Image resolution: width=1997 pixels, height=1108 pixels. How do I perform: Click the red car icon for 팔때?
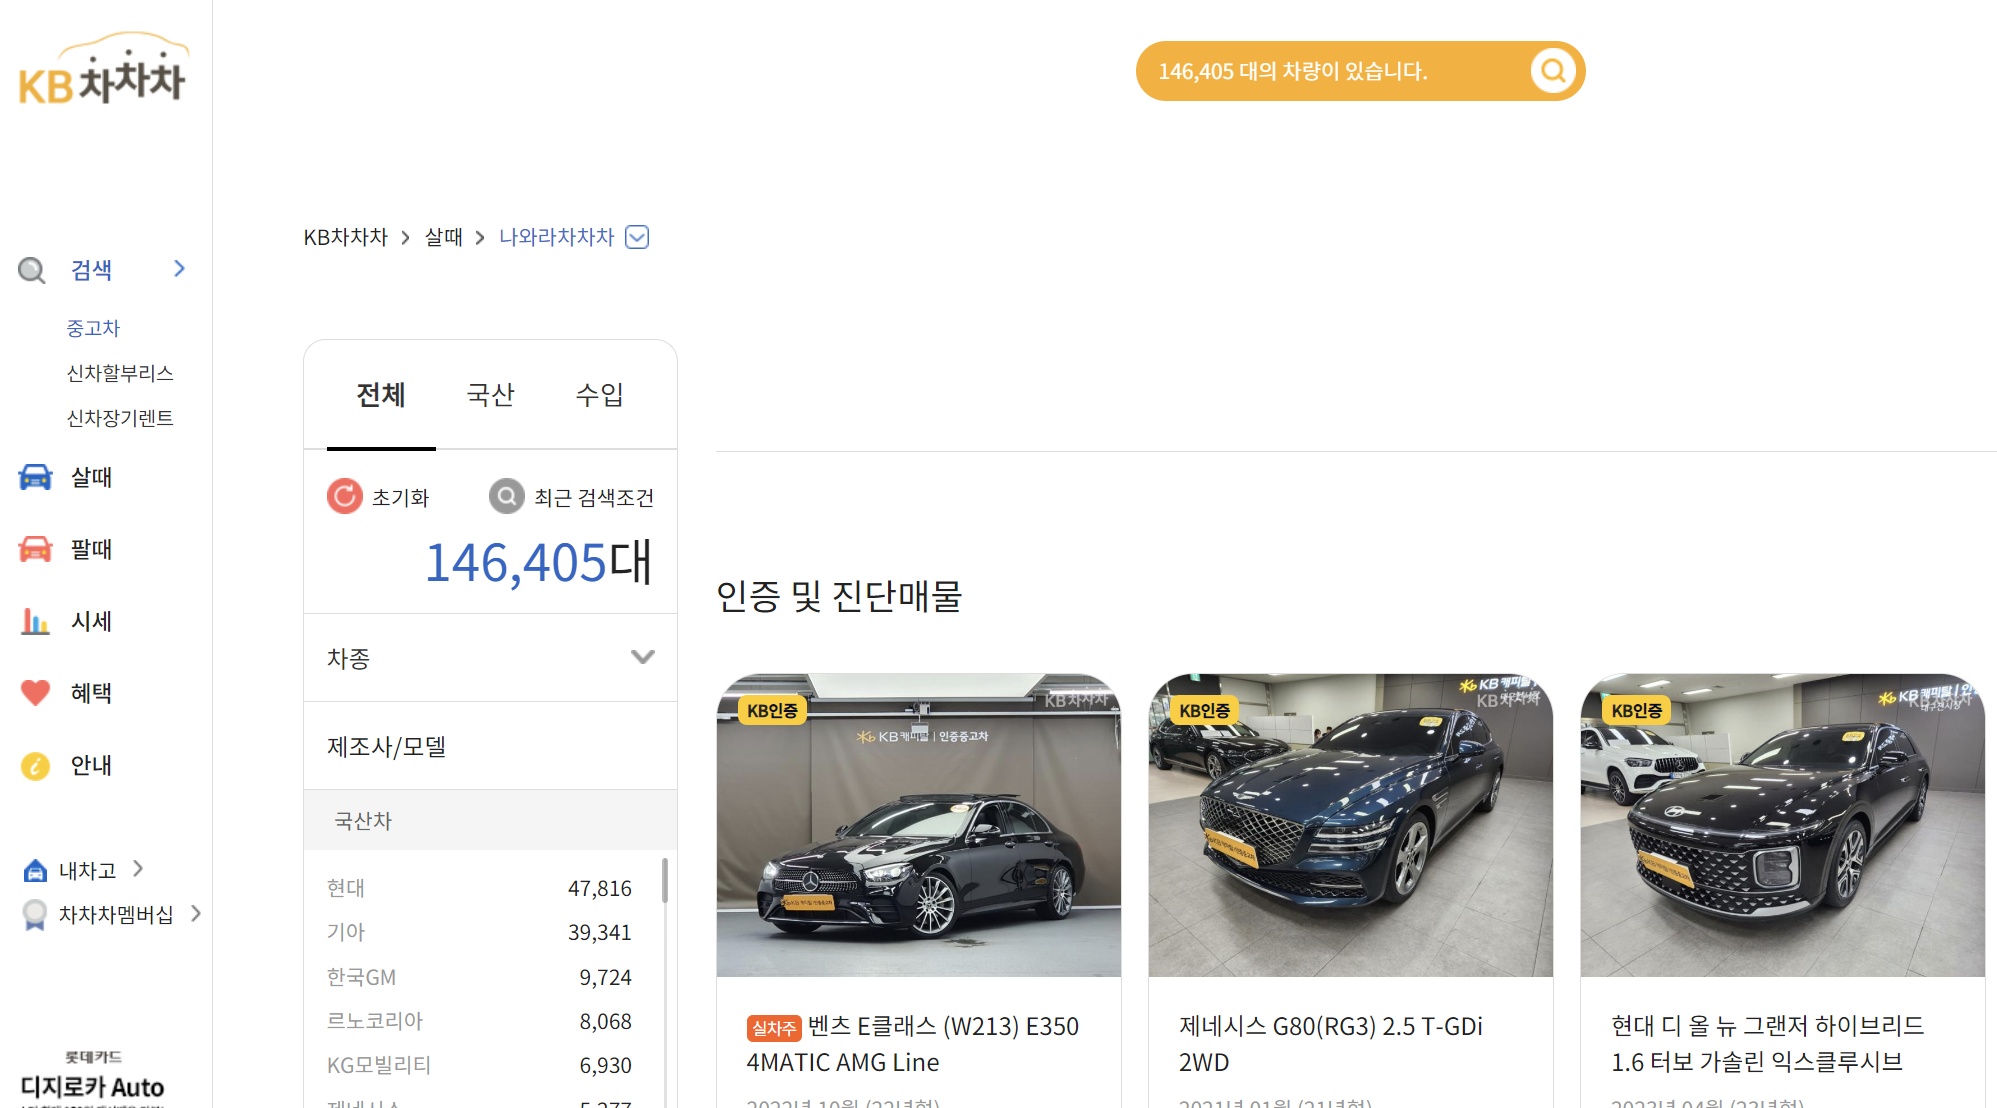click(x=35, y=549)
